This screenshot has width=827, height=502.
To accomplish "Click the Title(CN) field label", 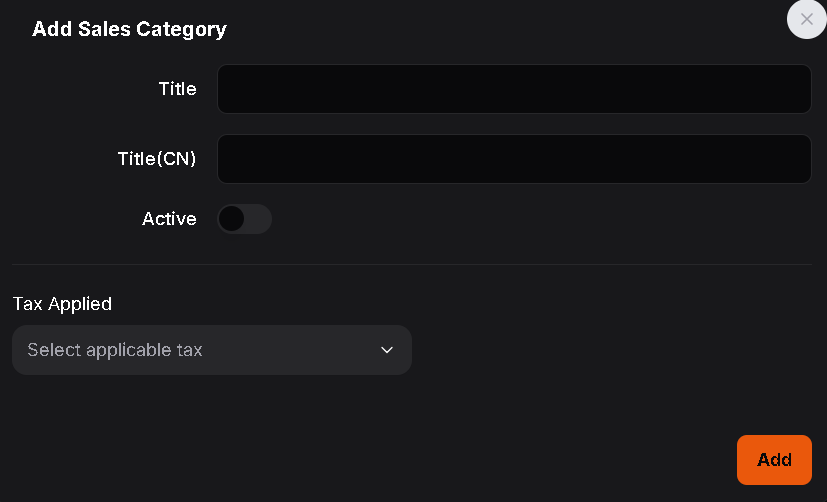I will 157,159.
